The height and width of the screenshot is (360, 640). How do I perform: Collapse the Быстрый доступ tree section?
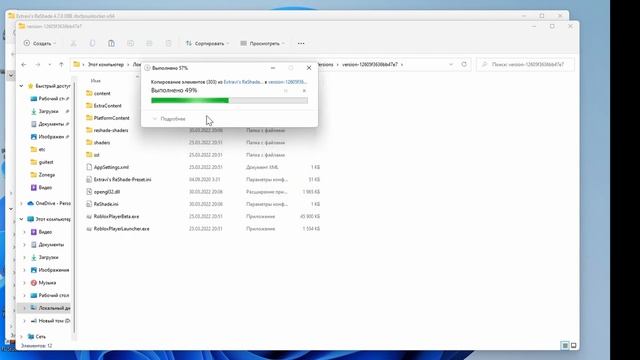[x=21, y=86]
